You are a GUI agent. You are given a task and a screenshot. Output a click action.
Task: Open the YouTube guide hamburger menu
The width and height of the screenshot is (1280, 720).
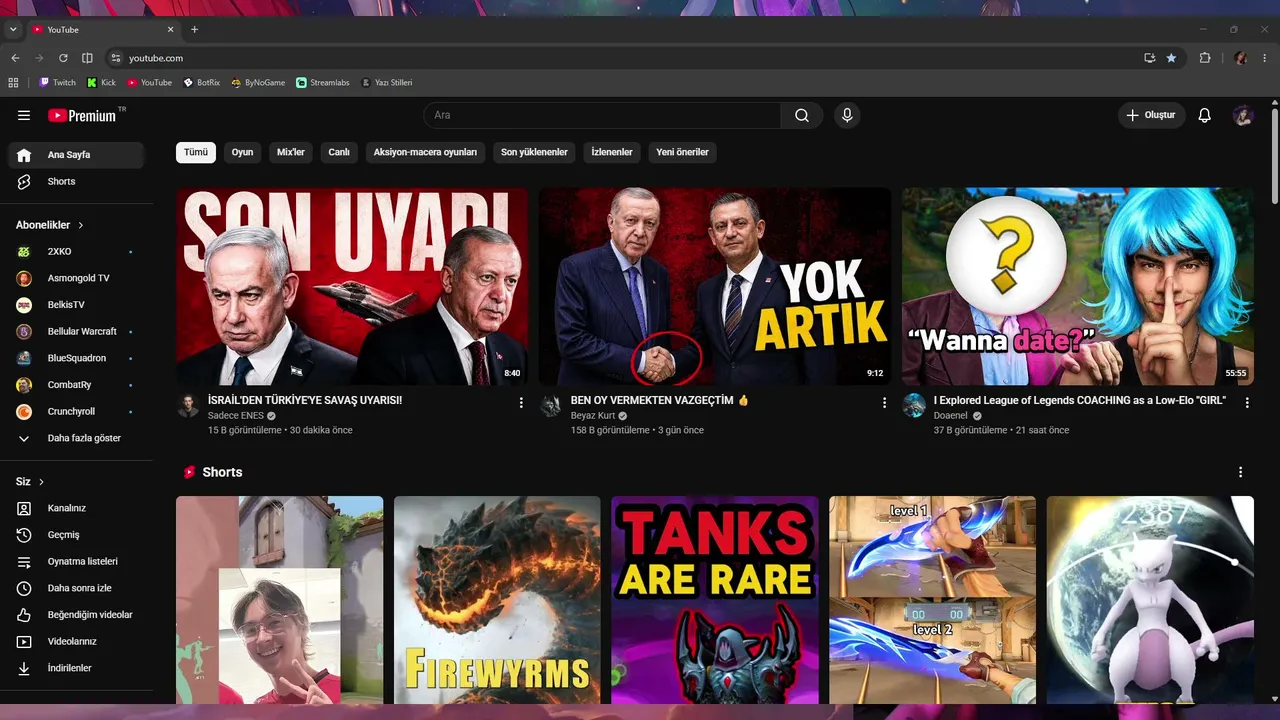tap(24, 115)
